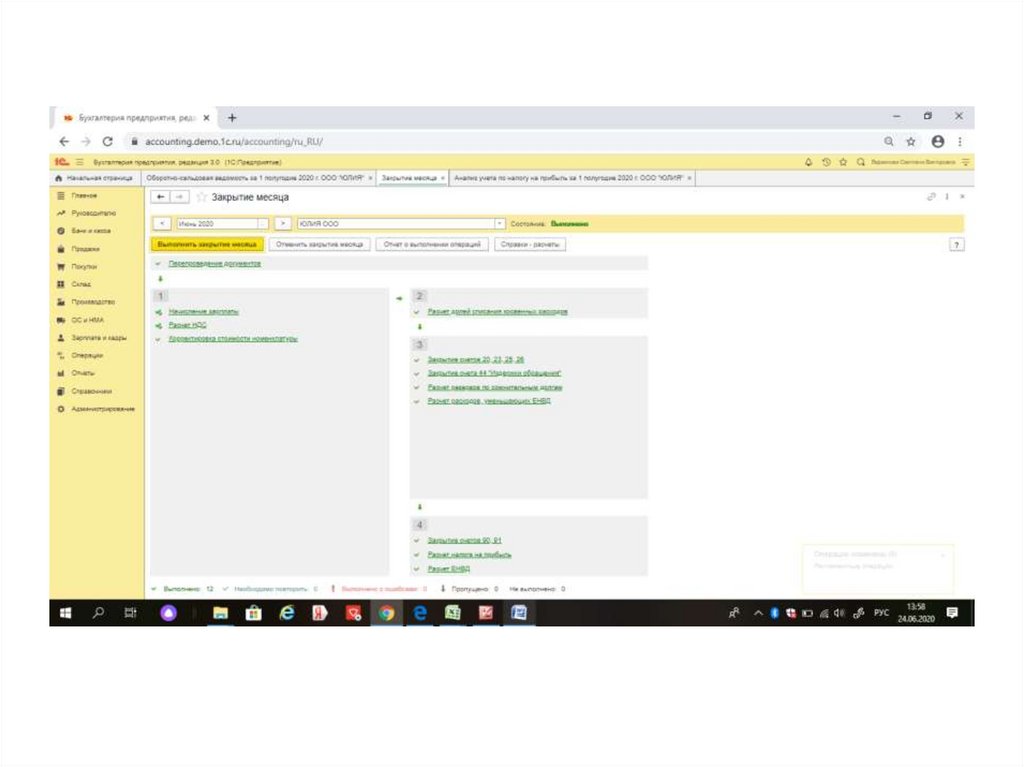1024x767 pixels.
Task: Add Закрытие месяца page to favorites star
Action: click(x=202, y=198)
